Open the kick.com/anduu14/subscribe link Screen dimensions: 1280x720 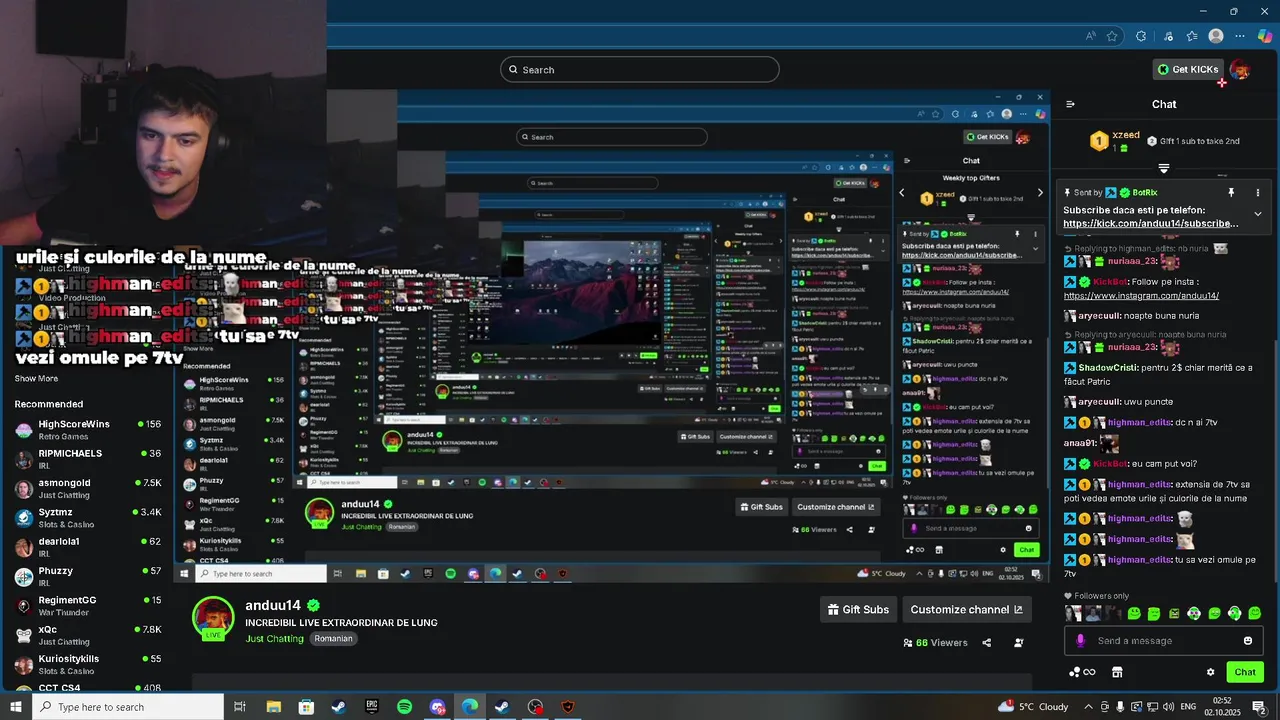1151,224
